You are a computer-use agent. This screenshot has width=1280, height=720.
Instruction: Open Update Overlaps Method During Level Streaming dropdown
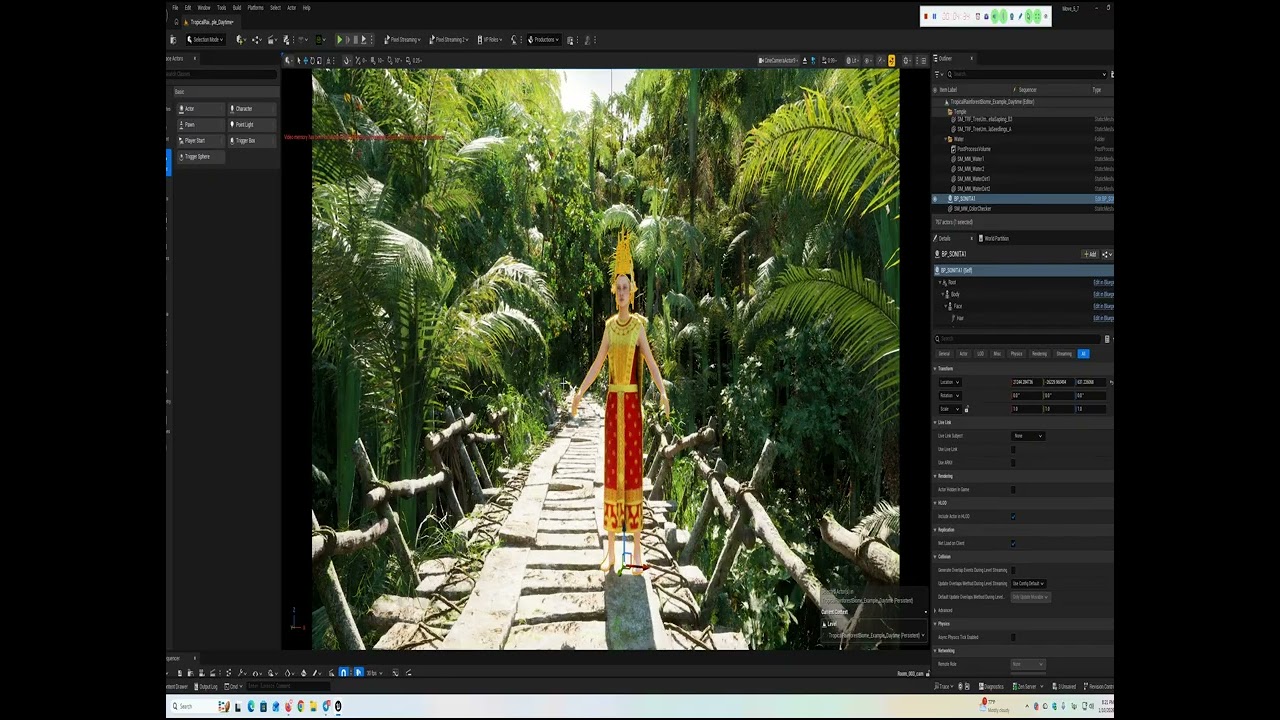[1029, 583]
